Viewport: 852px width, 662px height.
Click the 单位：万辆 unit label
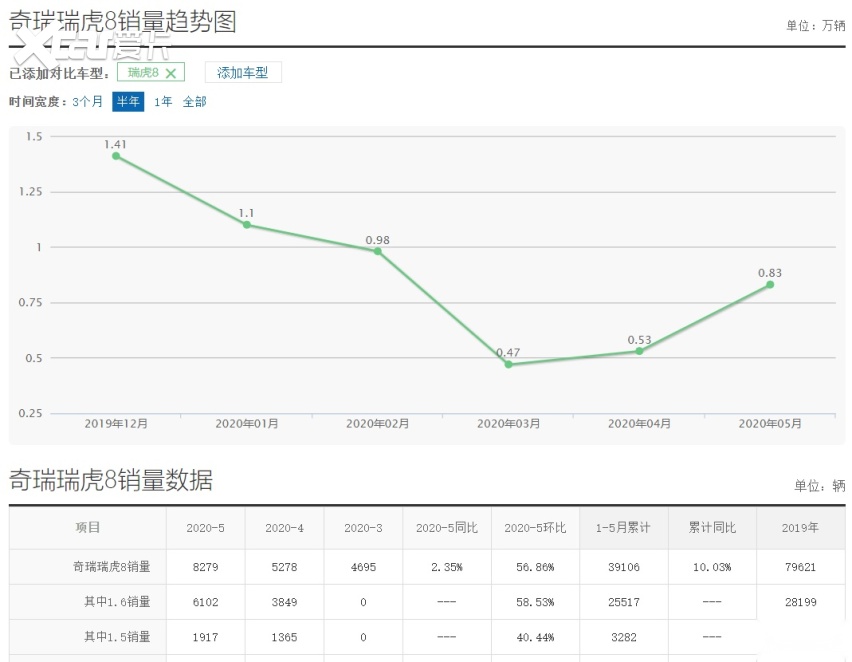(x=816, y=26)
